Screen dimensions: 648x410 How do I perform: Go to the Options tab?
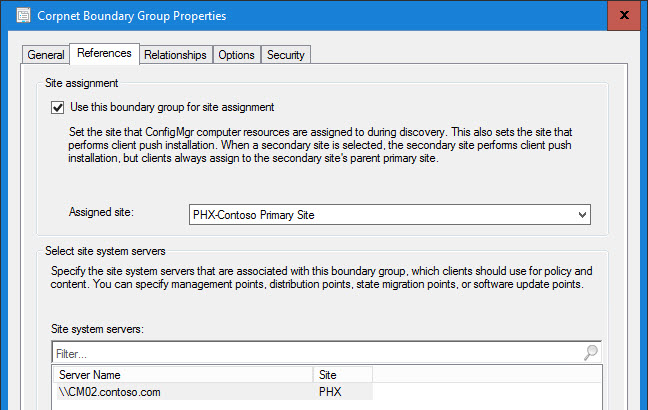coord(237,55)
